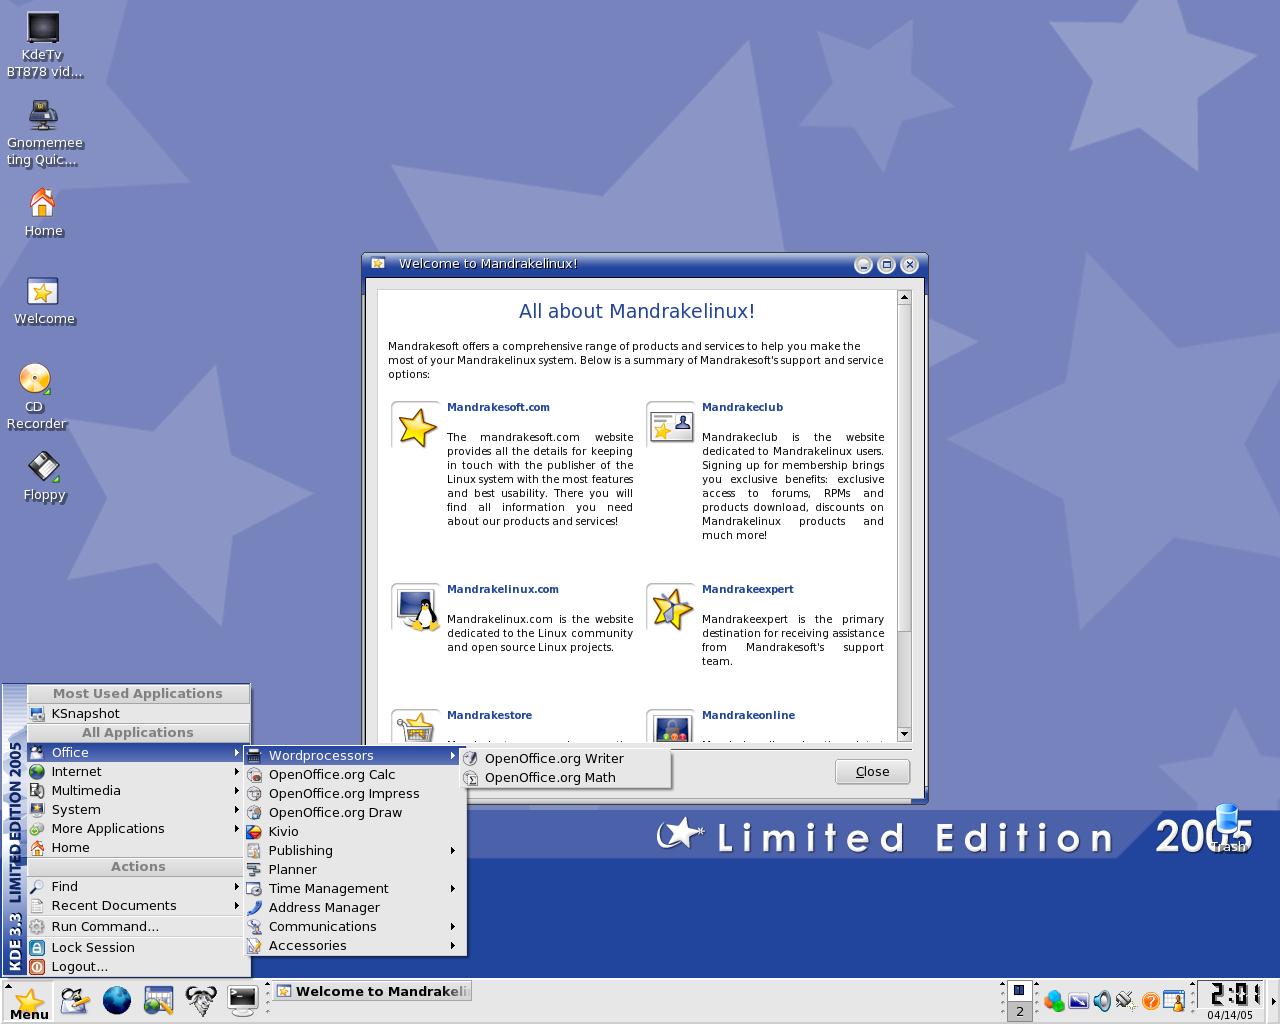
Task: Expand the Publishing submenu
Action: (x=355, y=850)
